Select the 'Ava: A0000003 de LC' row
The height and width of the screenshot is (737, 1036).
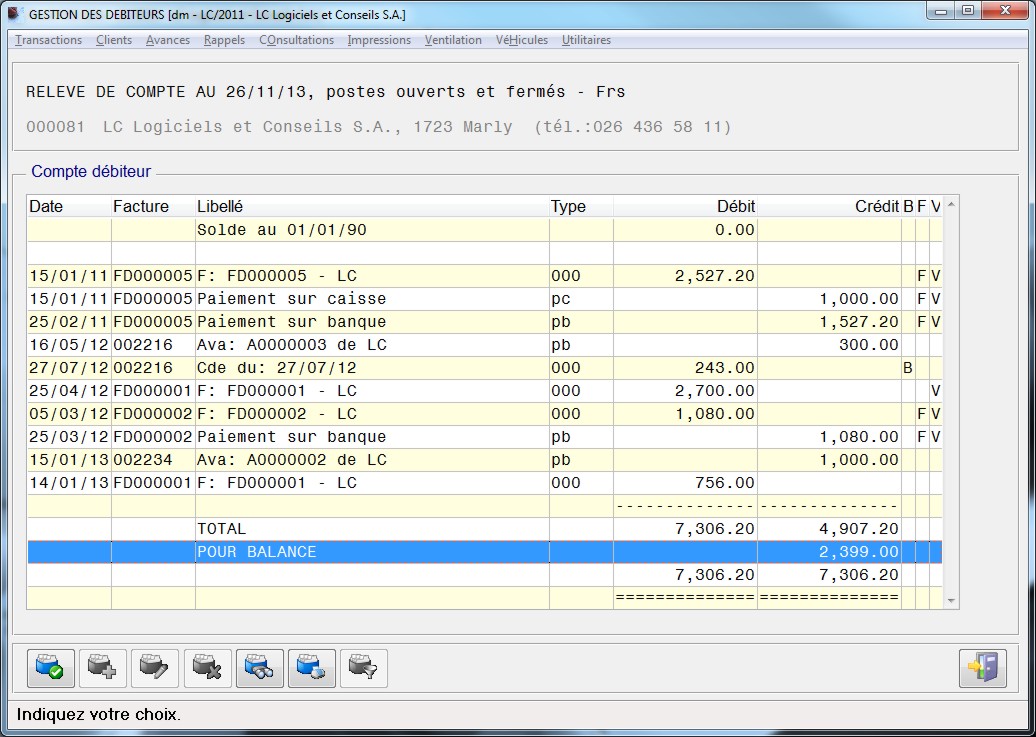coord(484,345)
